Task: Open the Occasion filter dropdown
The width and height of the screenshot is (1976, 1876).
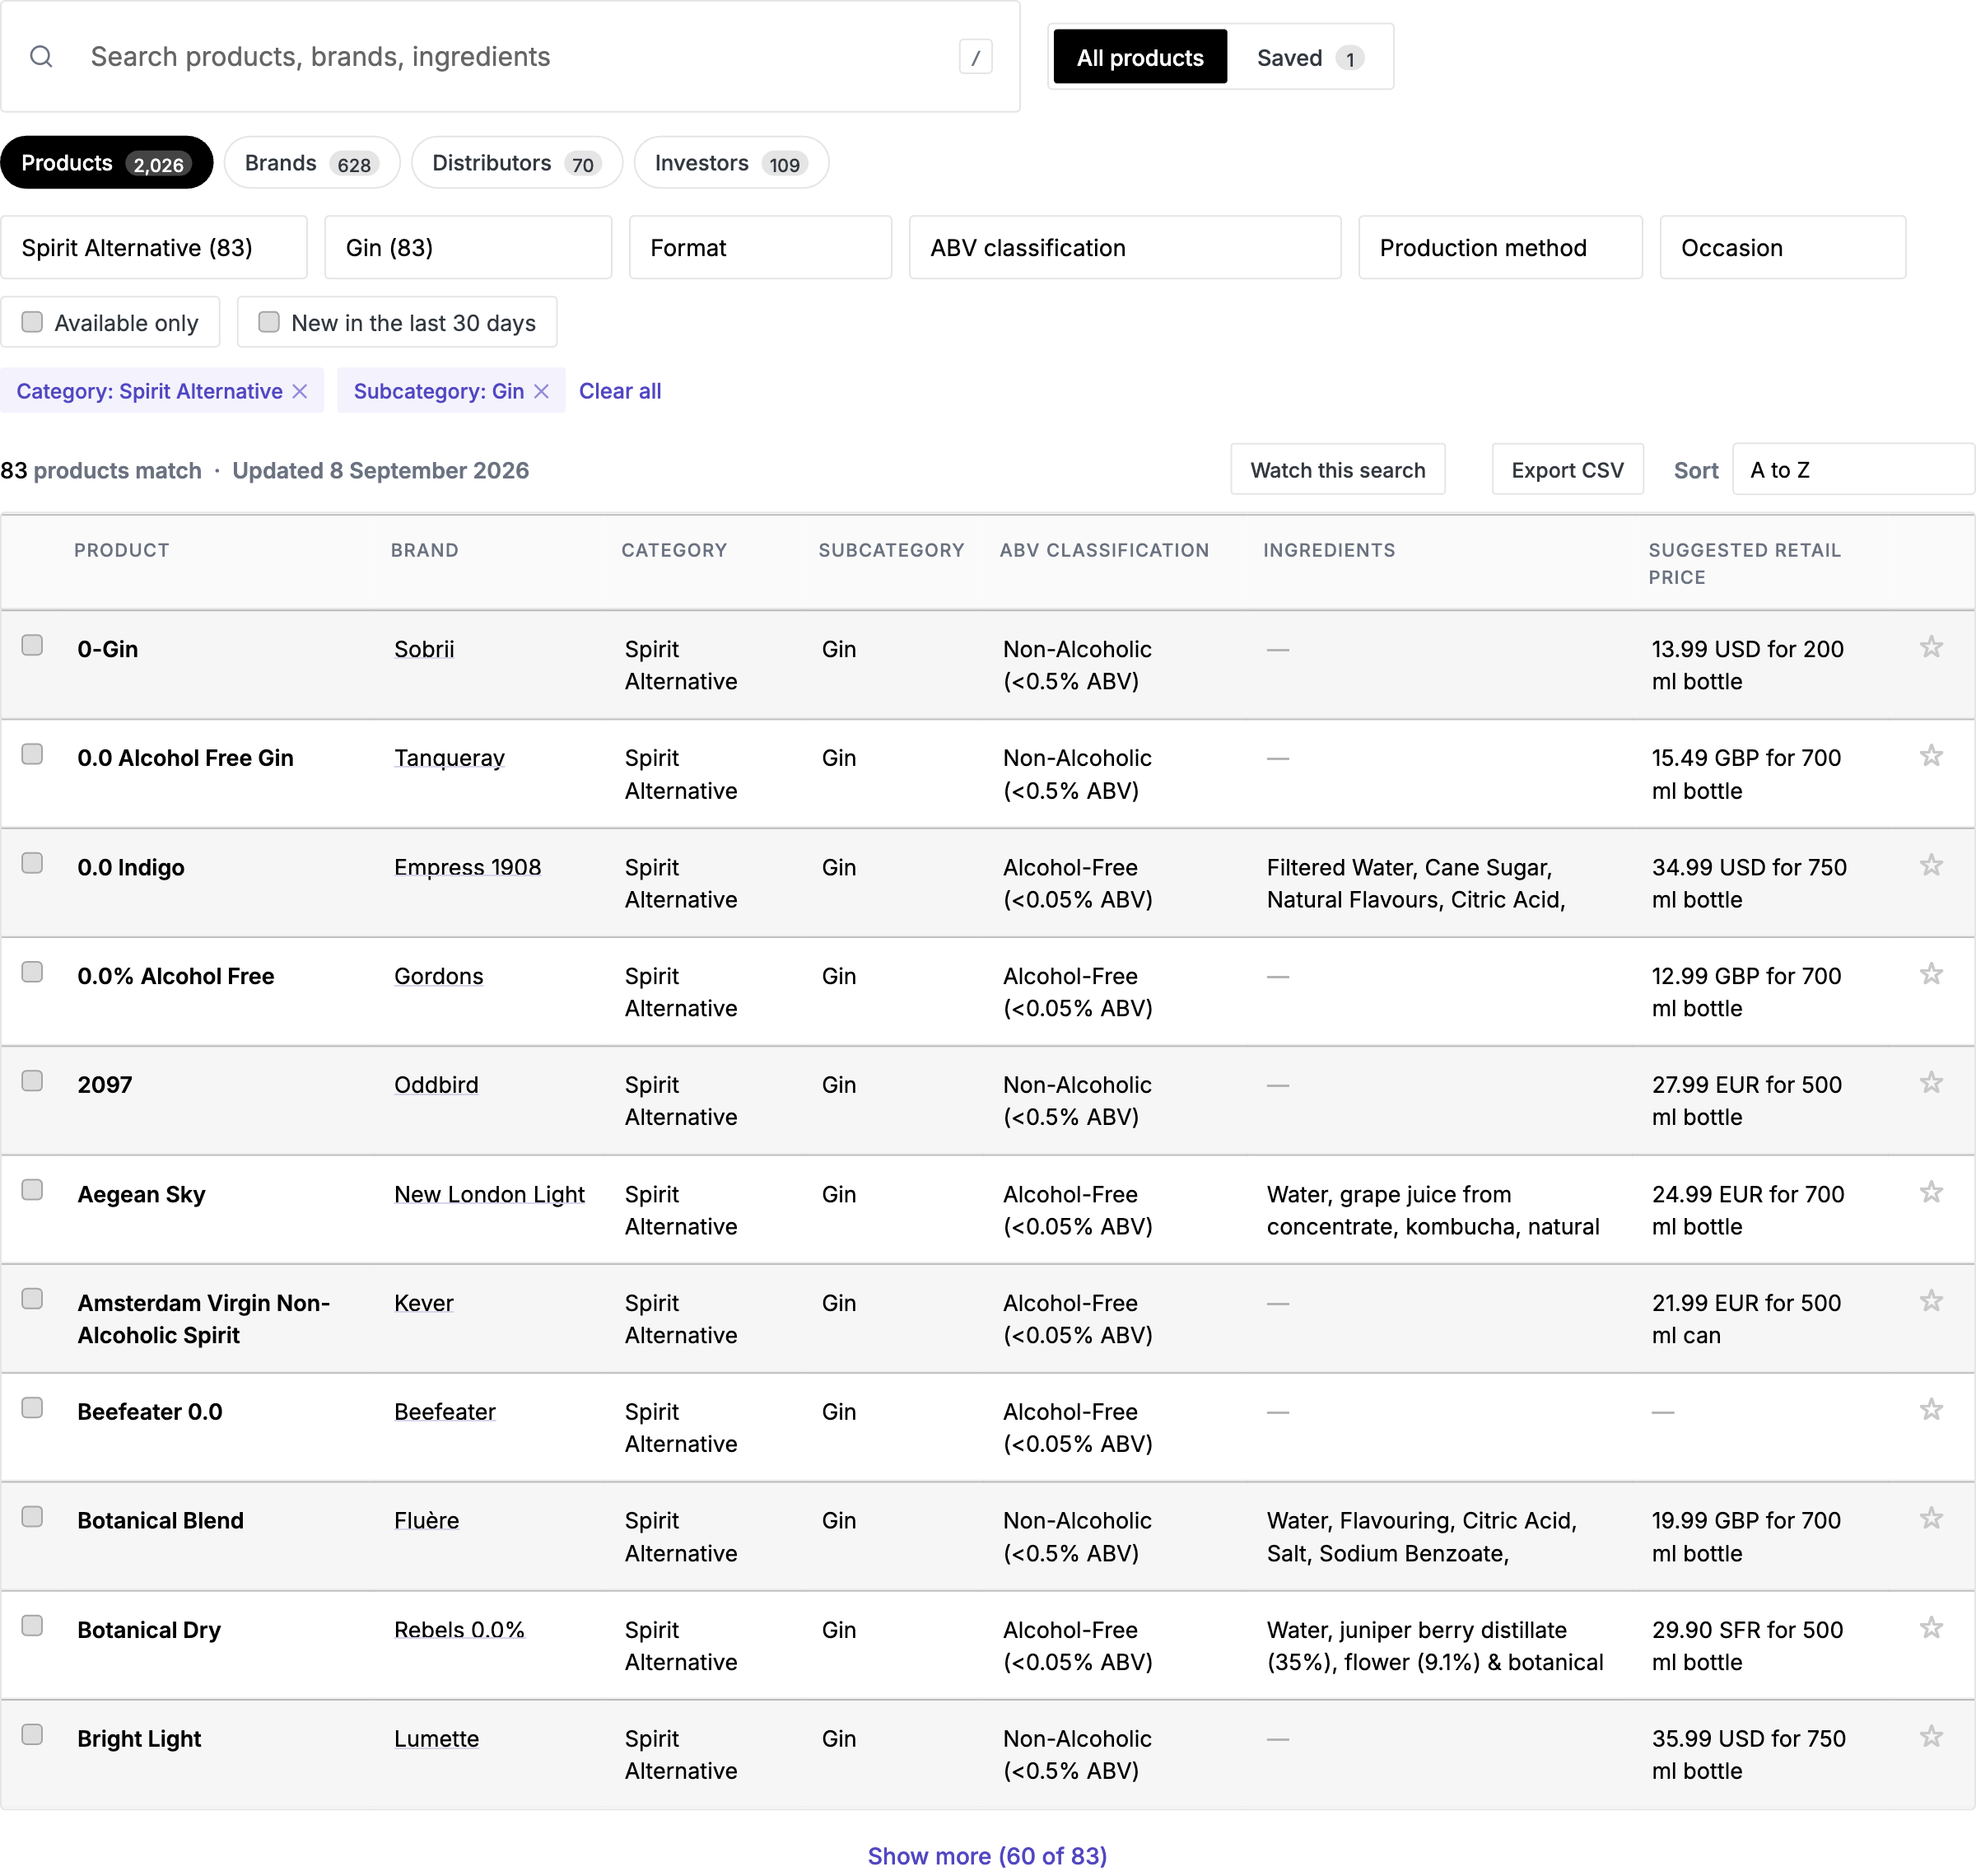Action: point(1783,247)
